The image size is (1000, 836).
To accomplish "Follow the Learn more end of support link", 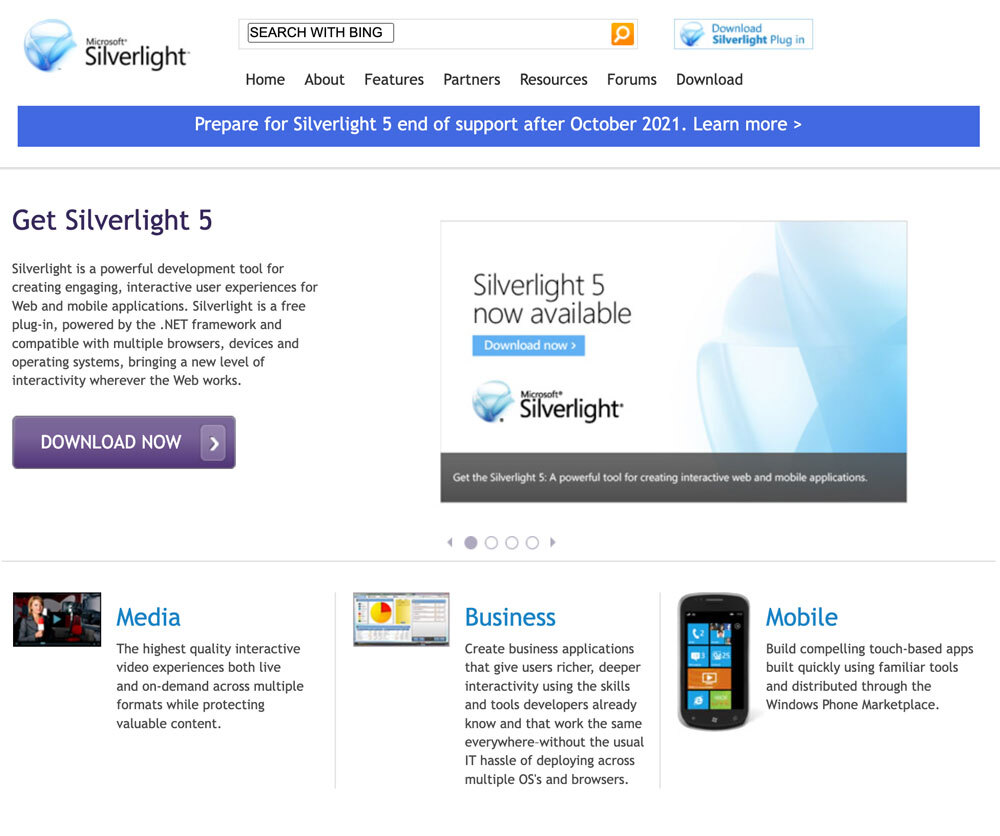I will coord(747,124).
